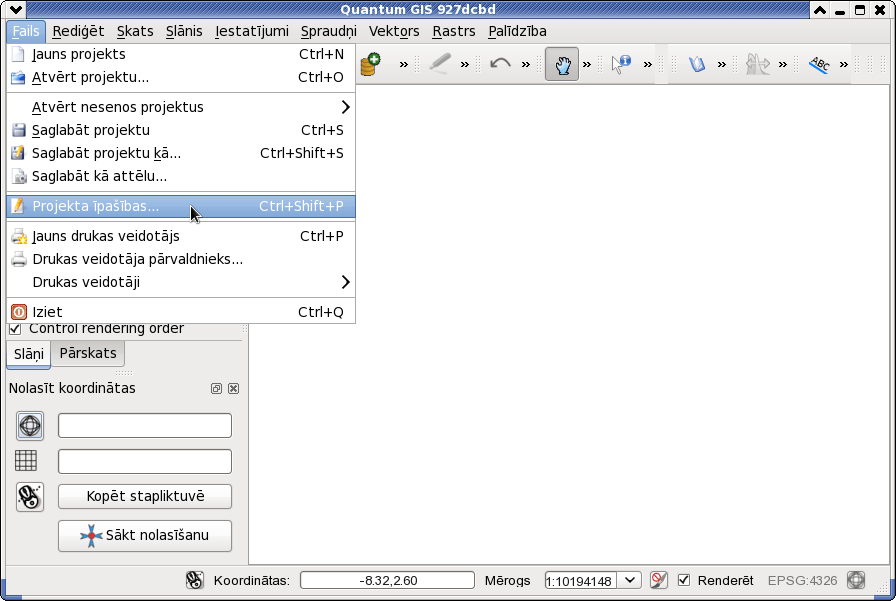
Task: Click the second coordinate capture text field
Action: click(x=145, y=462)
